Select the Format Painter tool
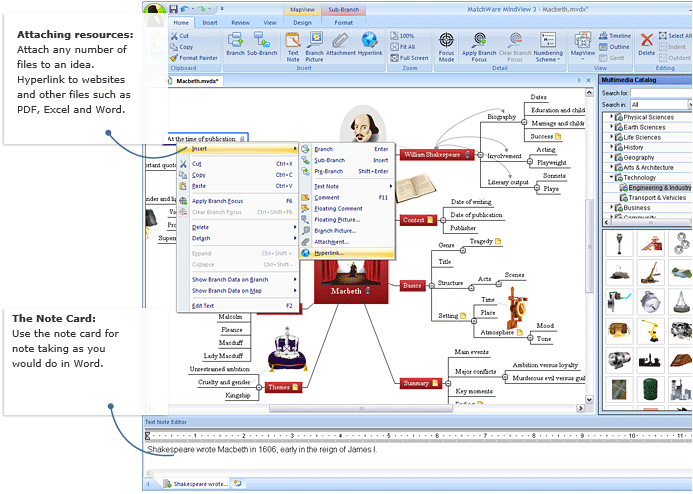Image resolution: width=693 pixels, height=494 pixels. point(194,58)
